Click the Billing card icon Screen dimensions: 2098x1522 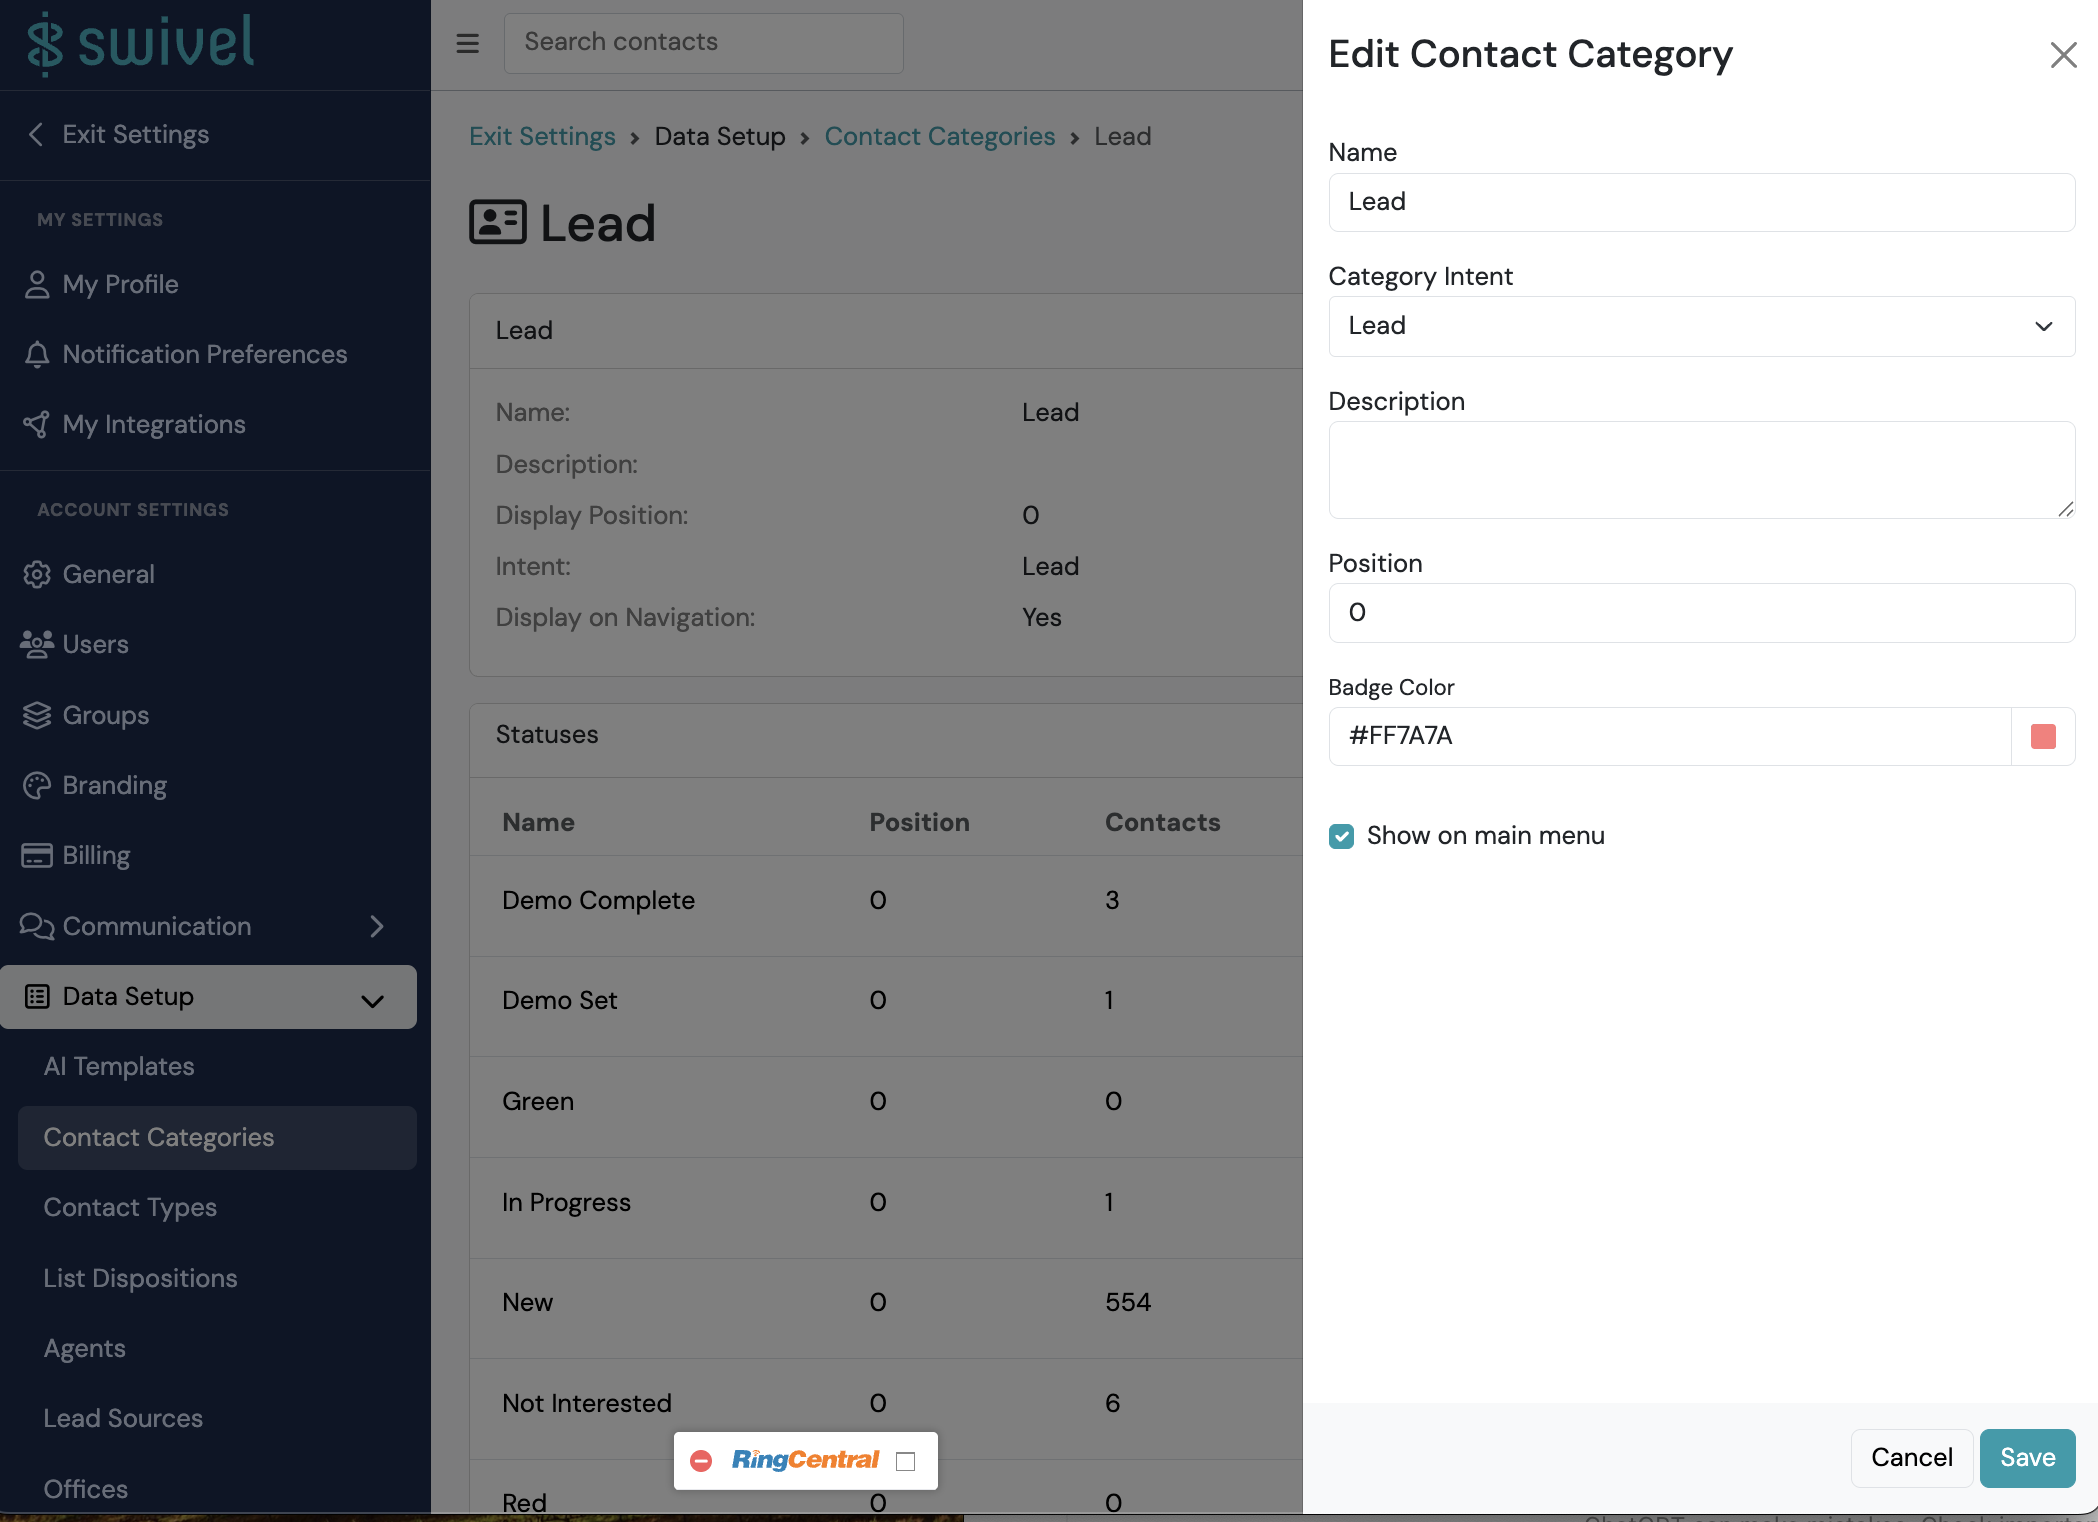coord(37,856)
